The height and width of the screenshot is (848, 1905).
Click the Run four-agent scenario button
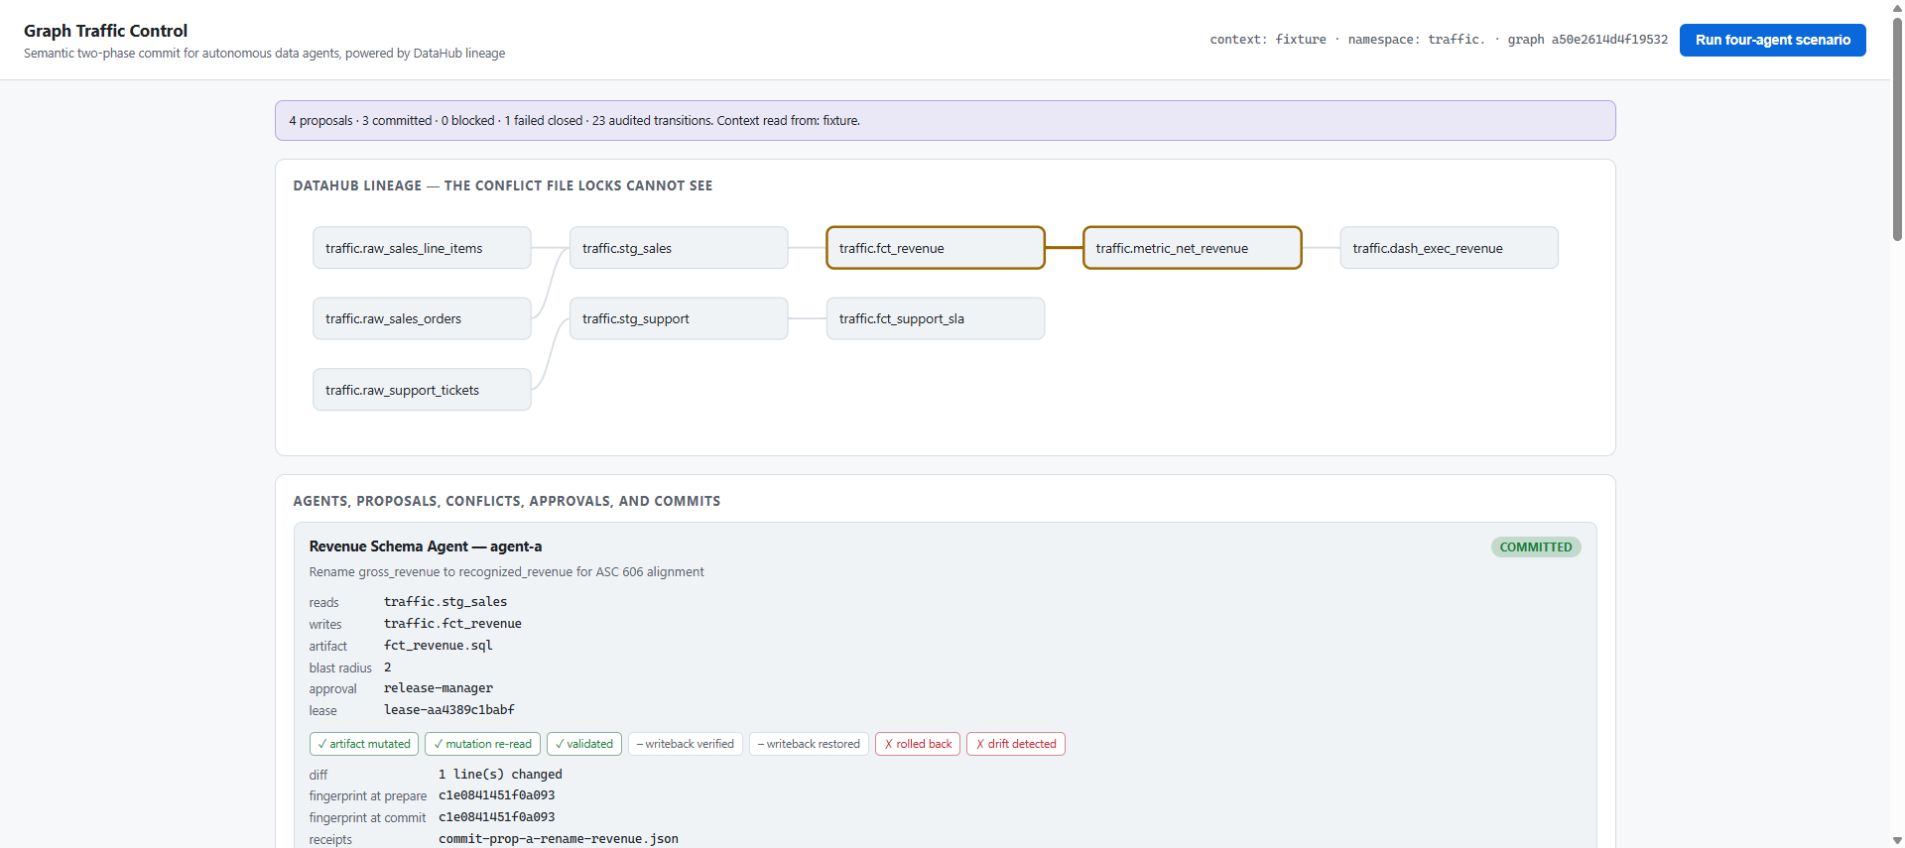1772,40
